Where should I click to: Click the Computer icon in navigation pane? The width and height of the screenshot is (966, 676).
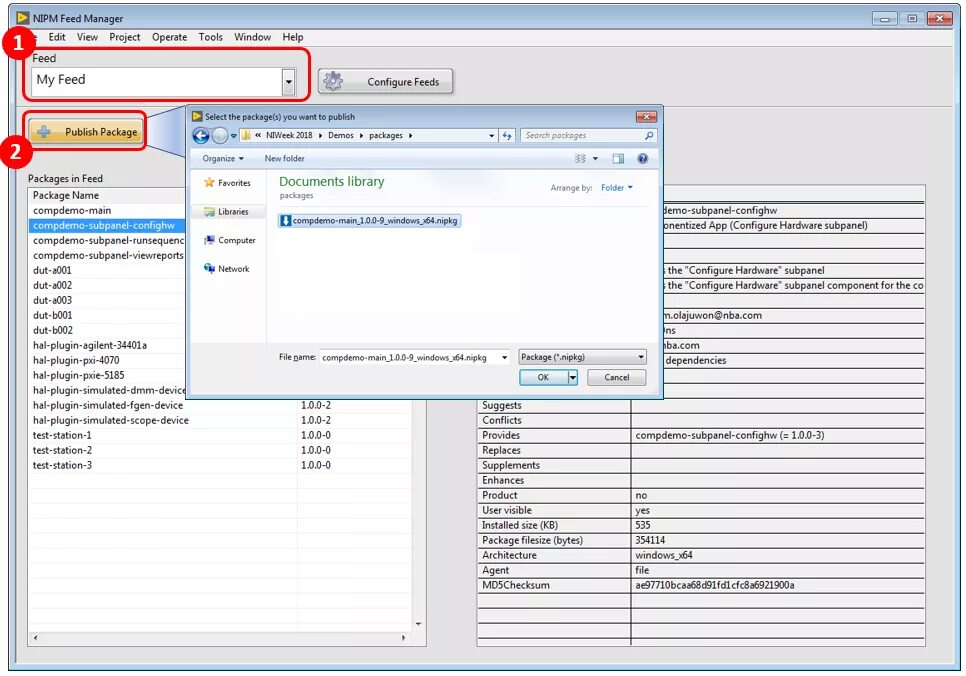tap(209, 240)
